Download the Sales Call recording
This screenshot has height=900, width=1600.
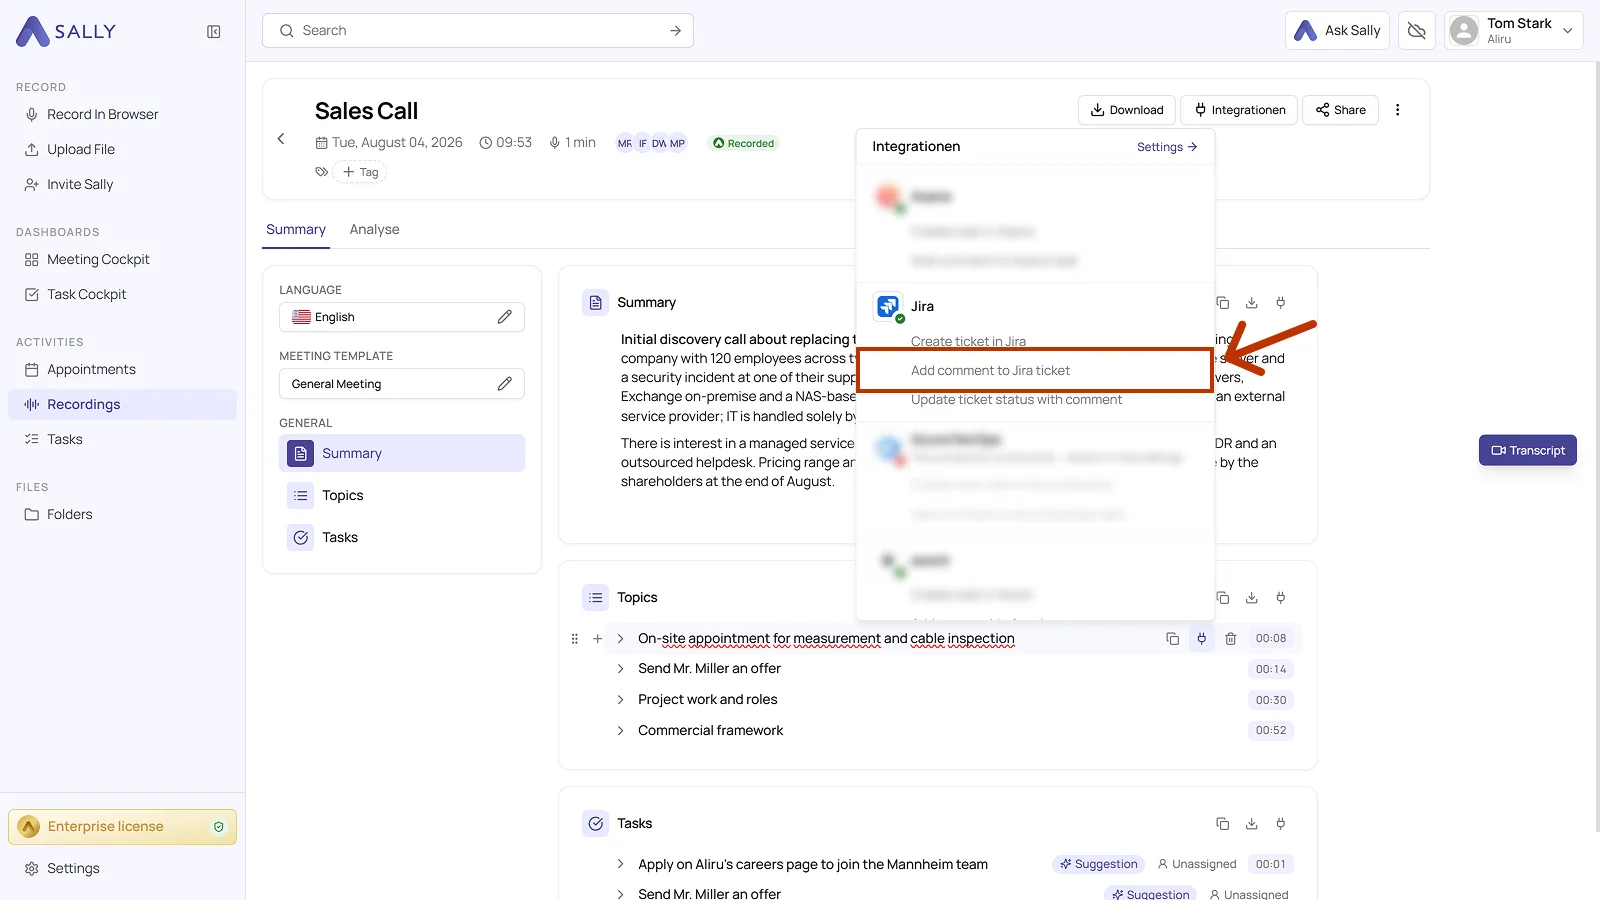(1127, 110)
